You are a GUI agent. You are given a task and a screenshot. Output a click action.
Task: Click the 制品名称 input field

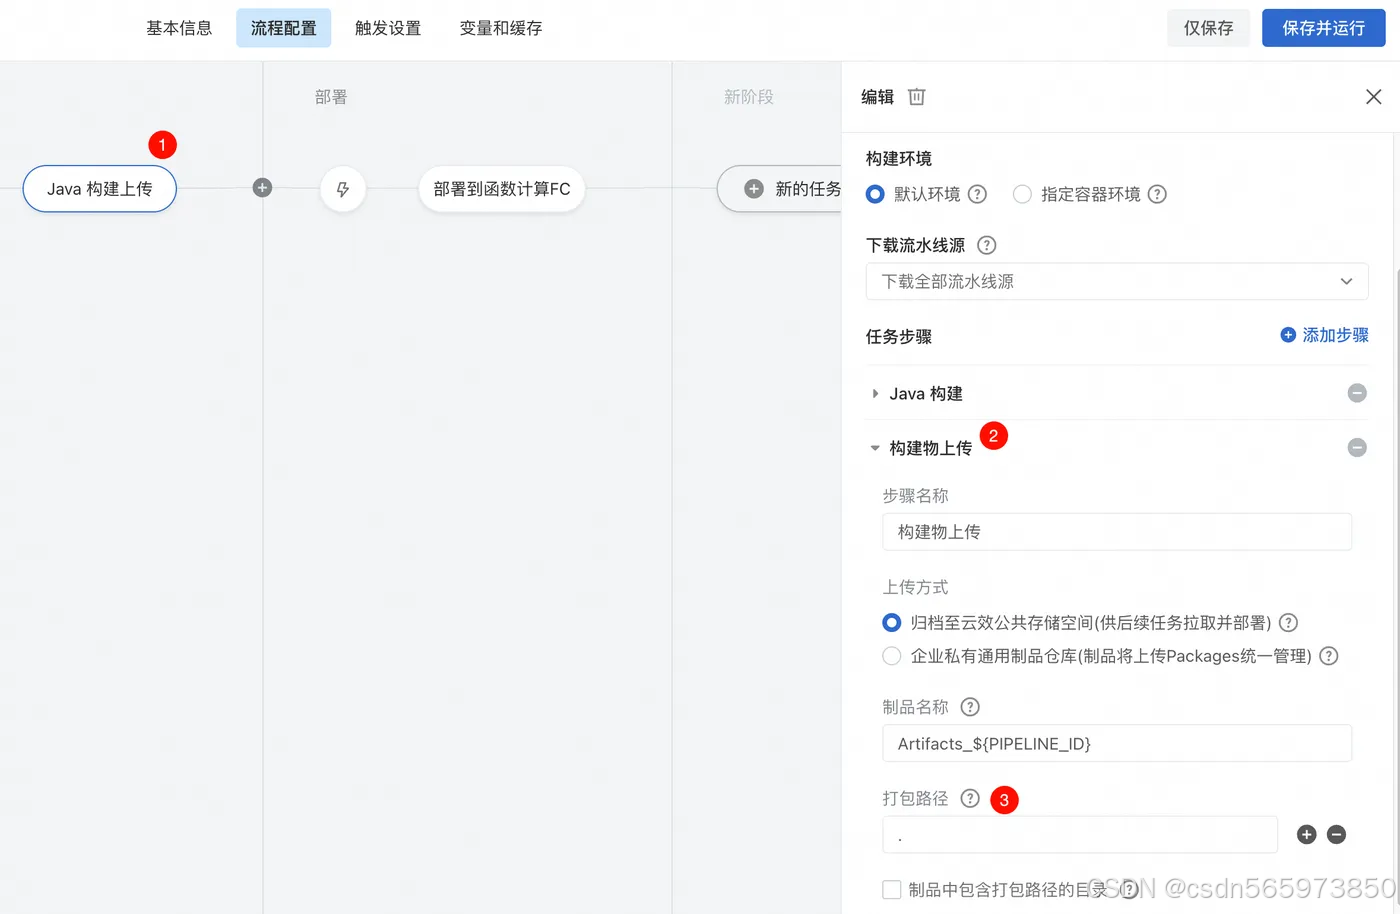[x=1117, y=743]
